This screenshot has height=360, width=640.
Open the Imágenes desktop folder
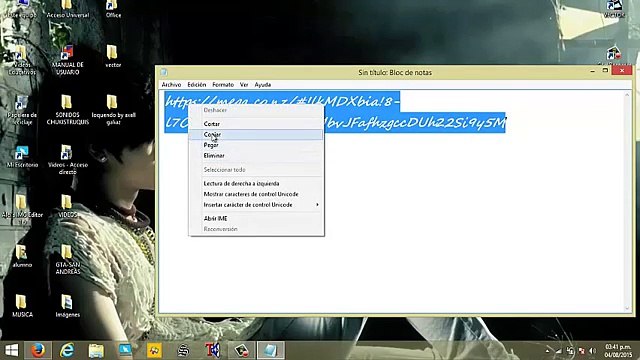[67, 306]
